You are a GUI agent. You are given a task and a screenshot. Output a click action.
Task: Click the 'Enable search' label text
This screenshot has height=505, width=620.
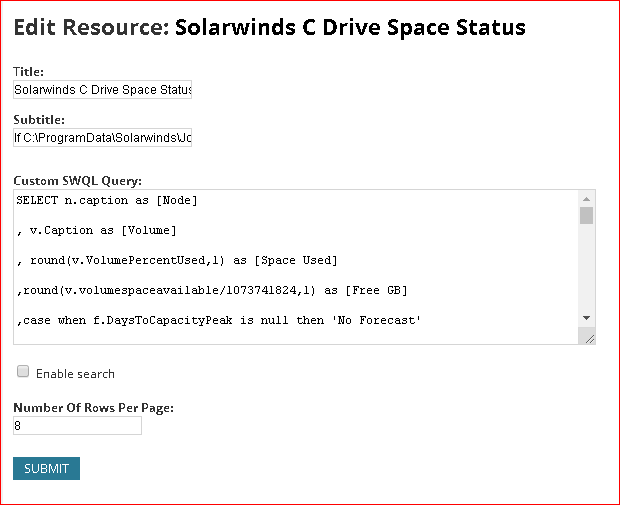(x=75, y=374)
